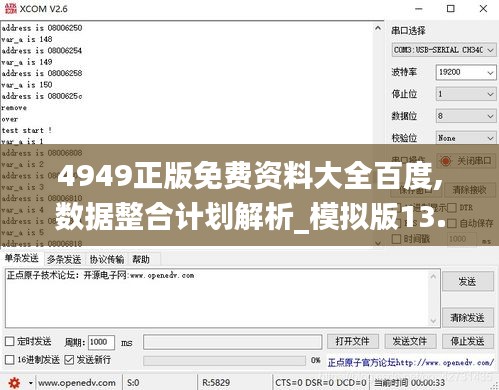
Task: Switch to the 多条发送 tab
Action: tap(64, 259)
